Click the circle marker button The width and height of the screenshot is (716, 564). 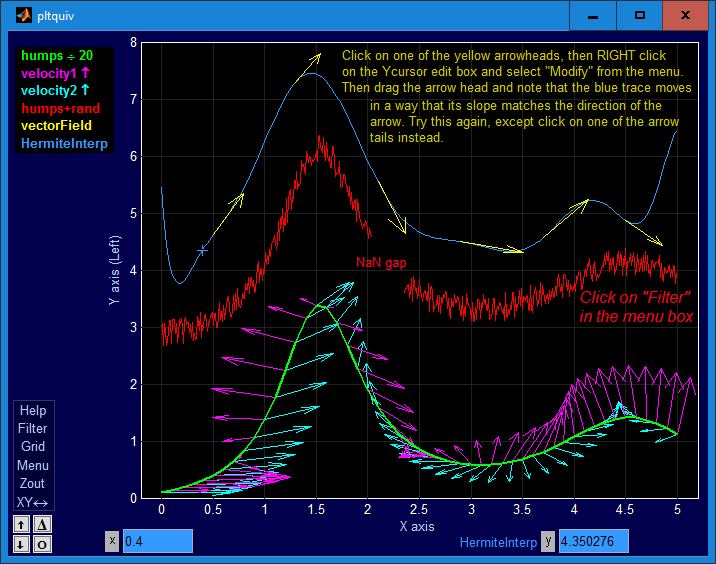pos(42,544)
